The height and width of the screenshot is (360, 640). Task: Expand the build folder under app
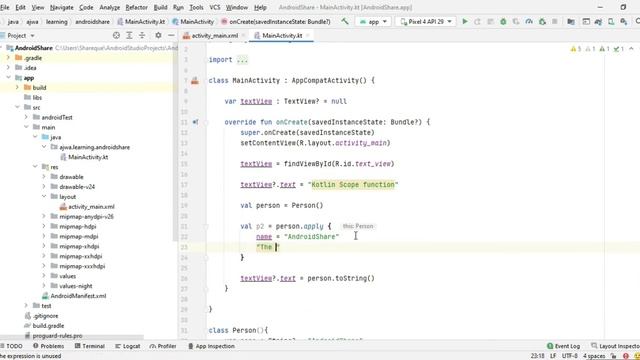point(17,87)
